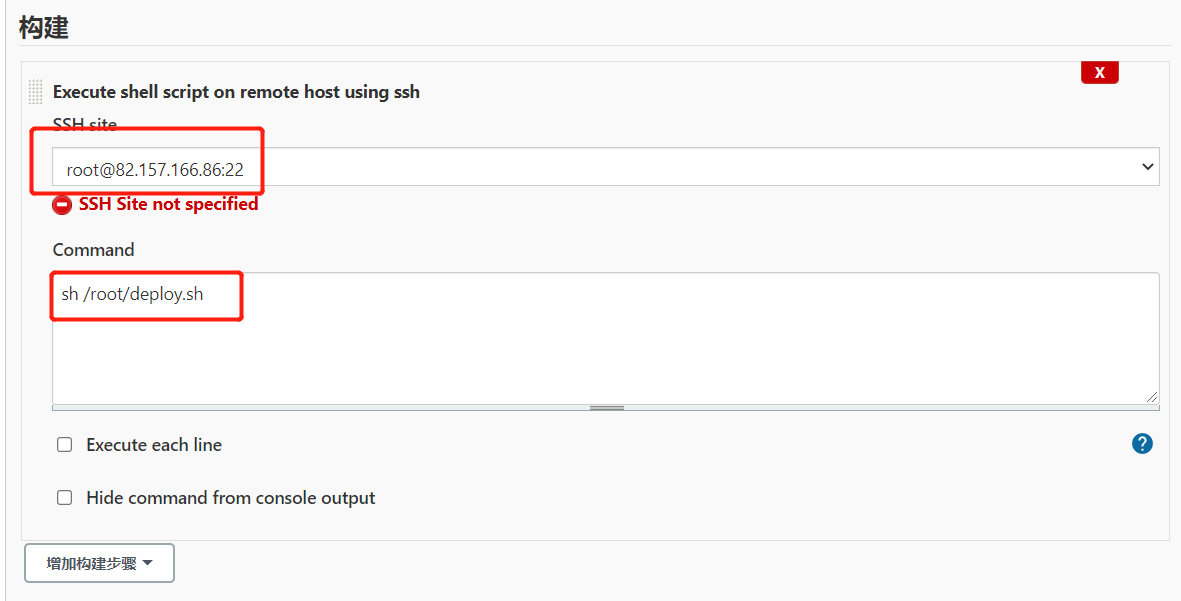Screen dimensions: 1181x601
Task: Tick Hide command from console output checkbox
Action: pos(65,497)
